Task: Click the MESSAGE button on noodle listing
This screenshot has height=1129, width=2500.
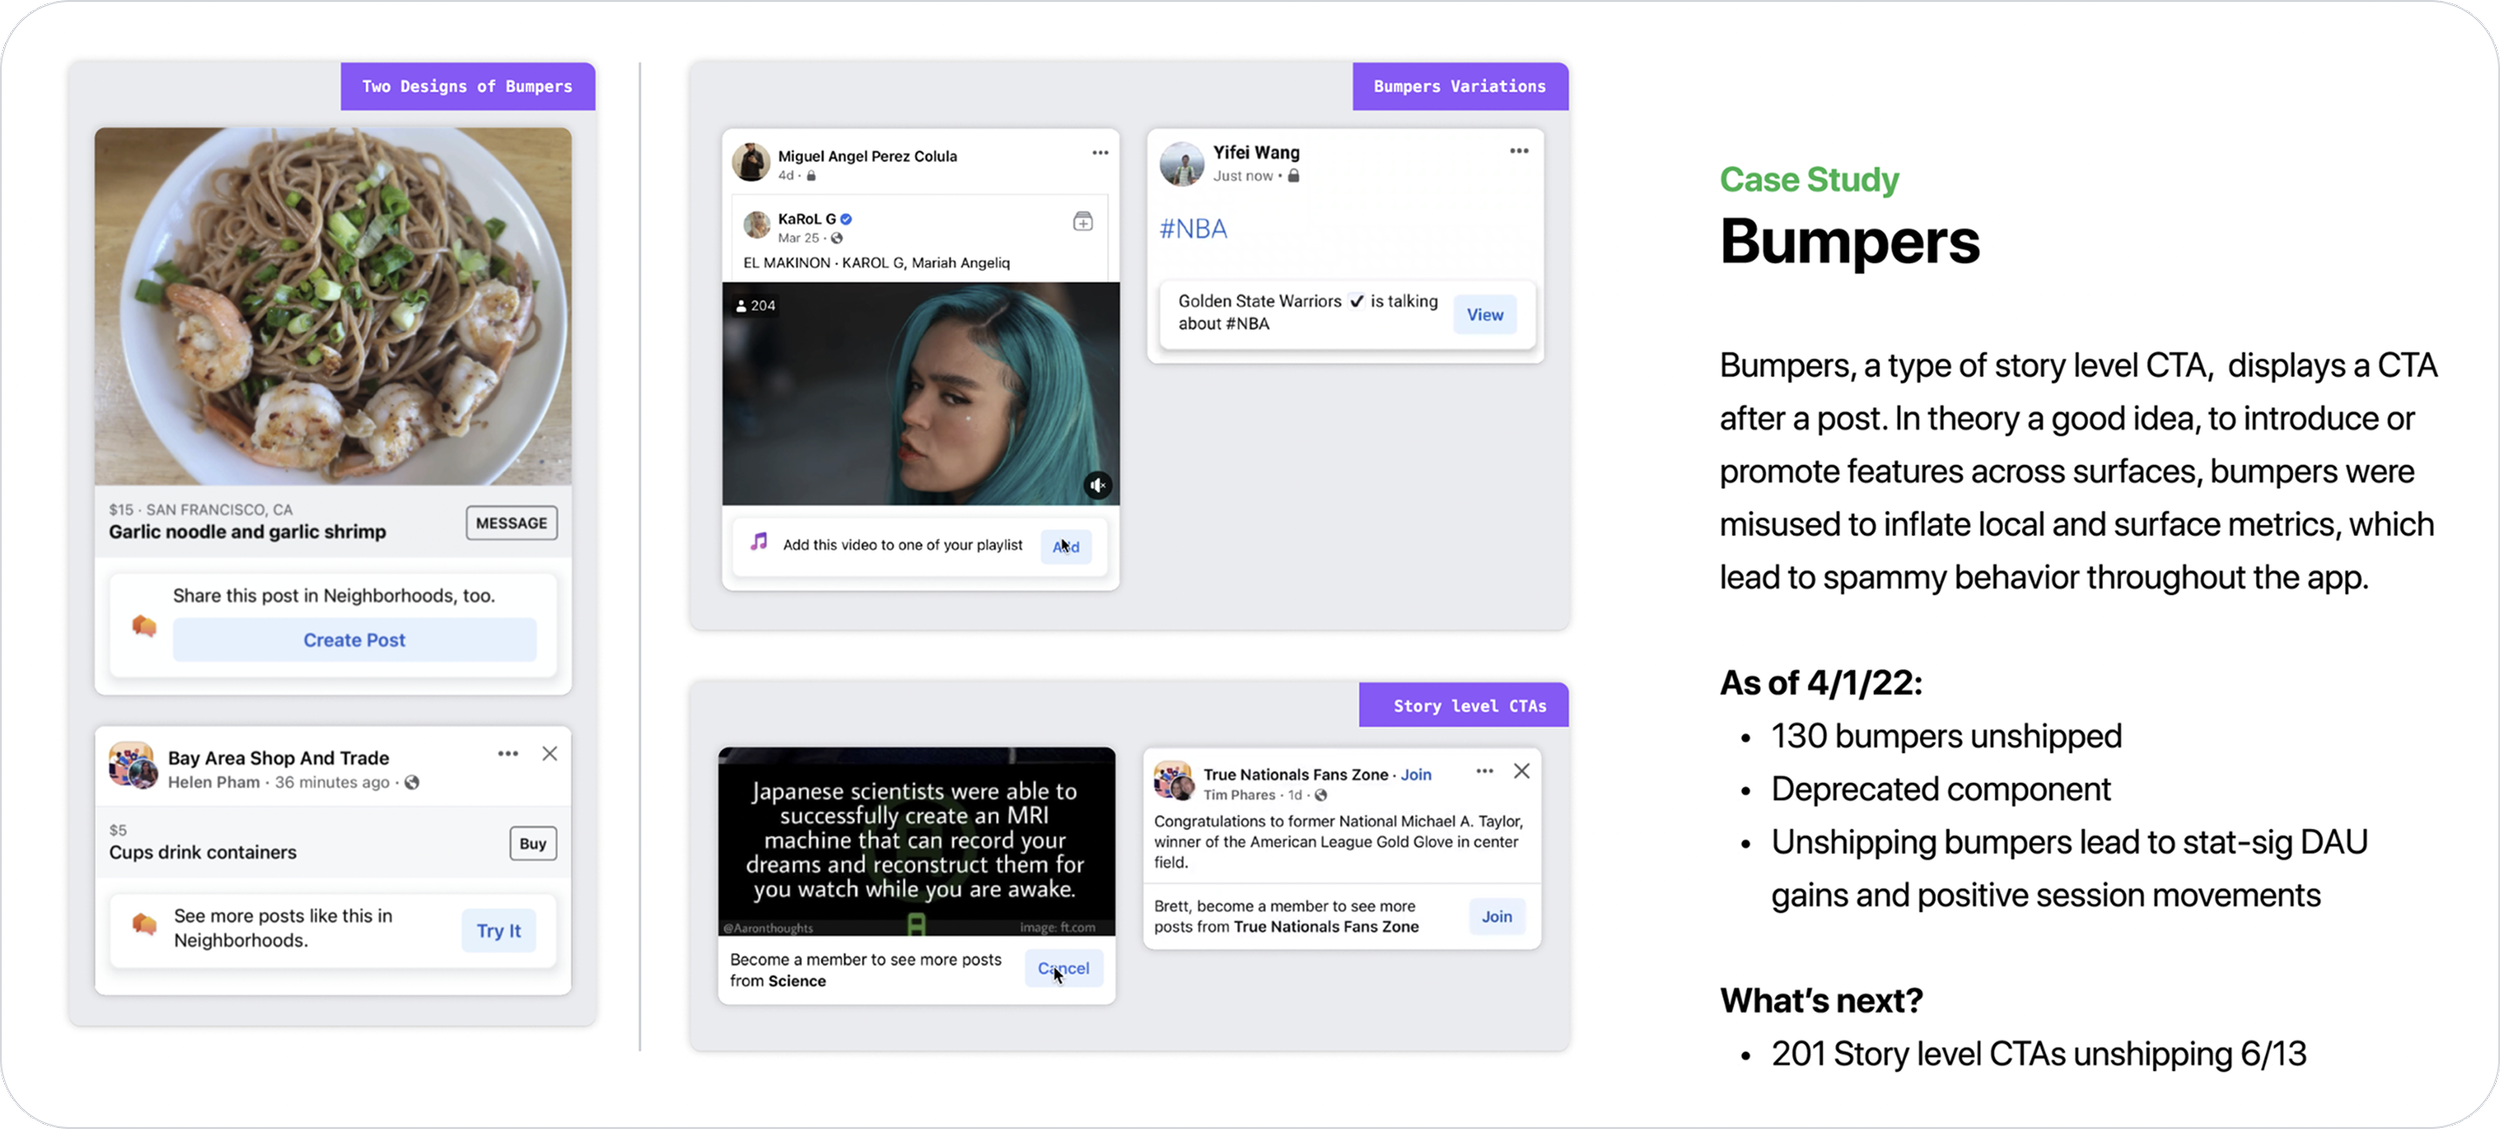Action: coord(511,523)
